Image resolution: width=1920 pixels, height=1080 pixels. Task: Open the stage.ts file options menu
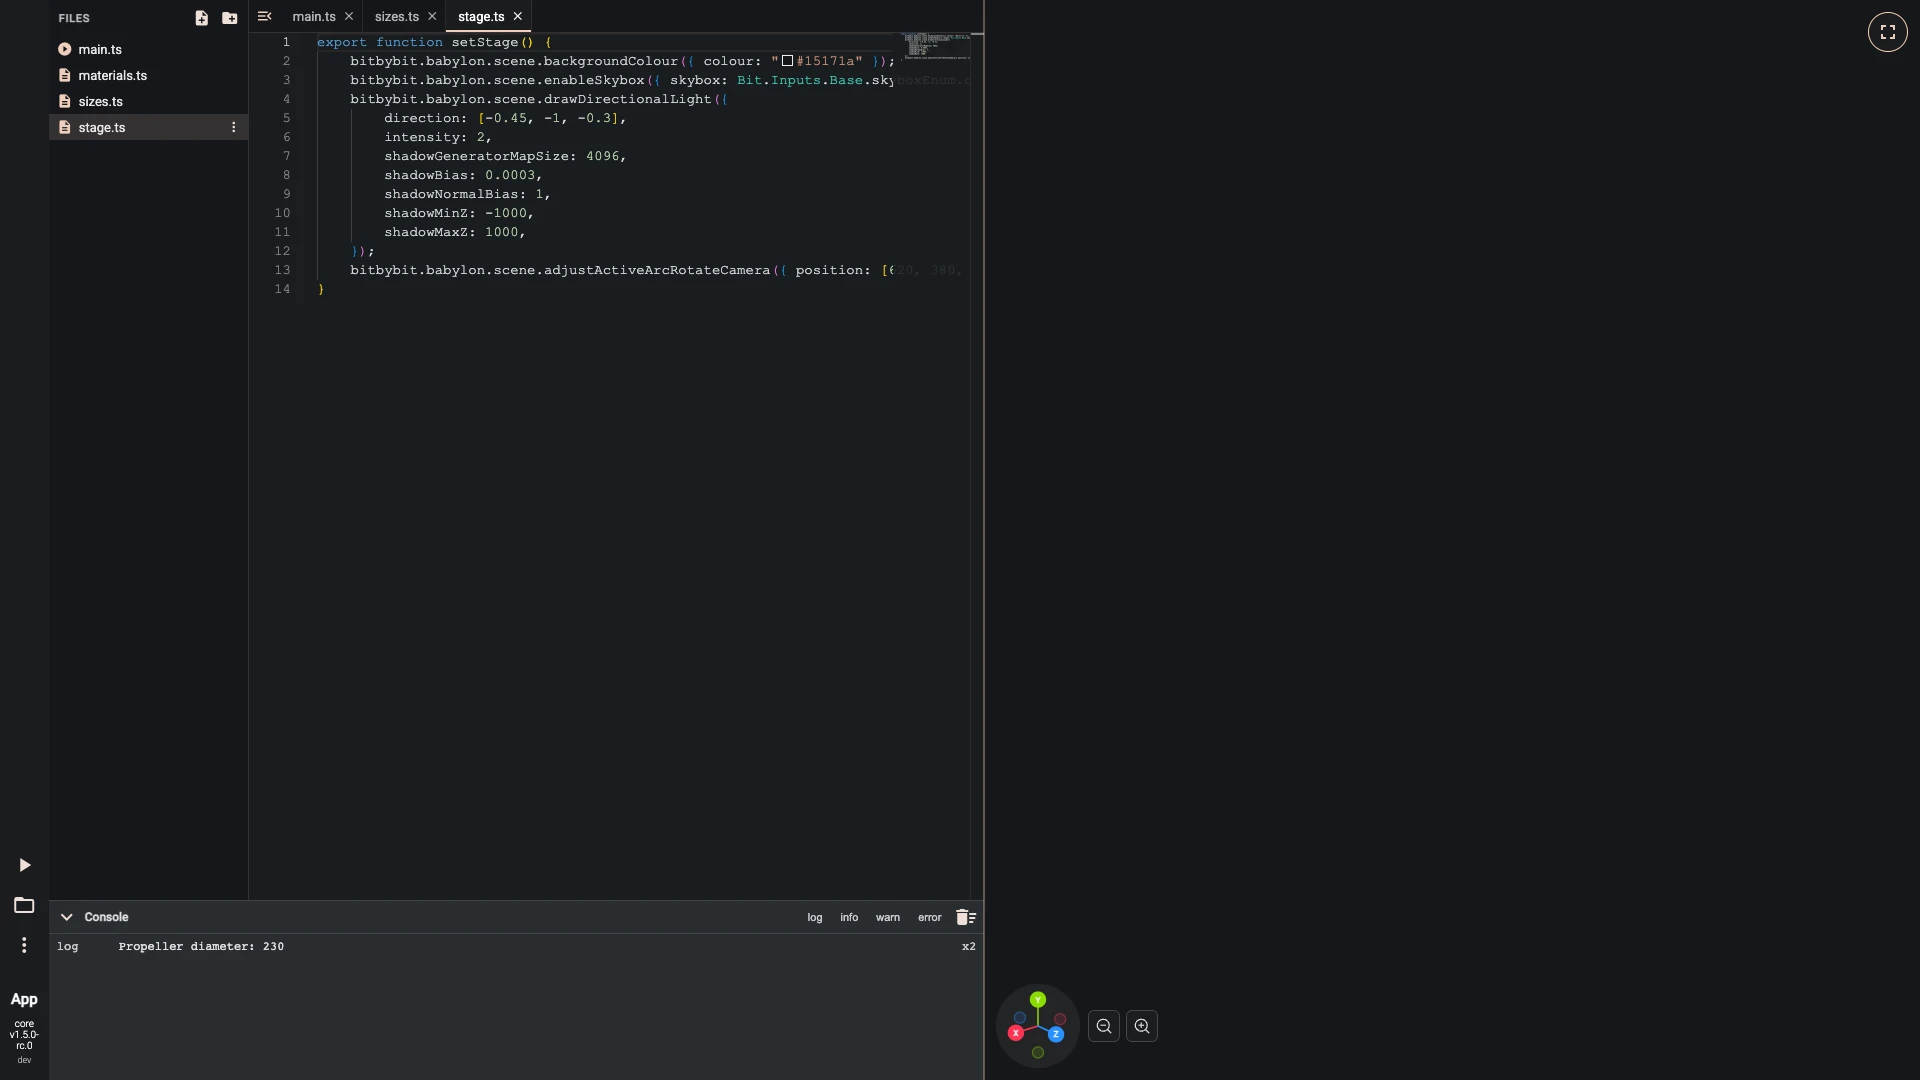pyautogui.click(x=233, y=127)
